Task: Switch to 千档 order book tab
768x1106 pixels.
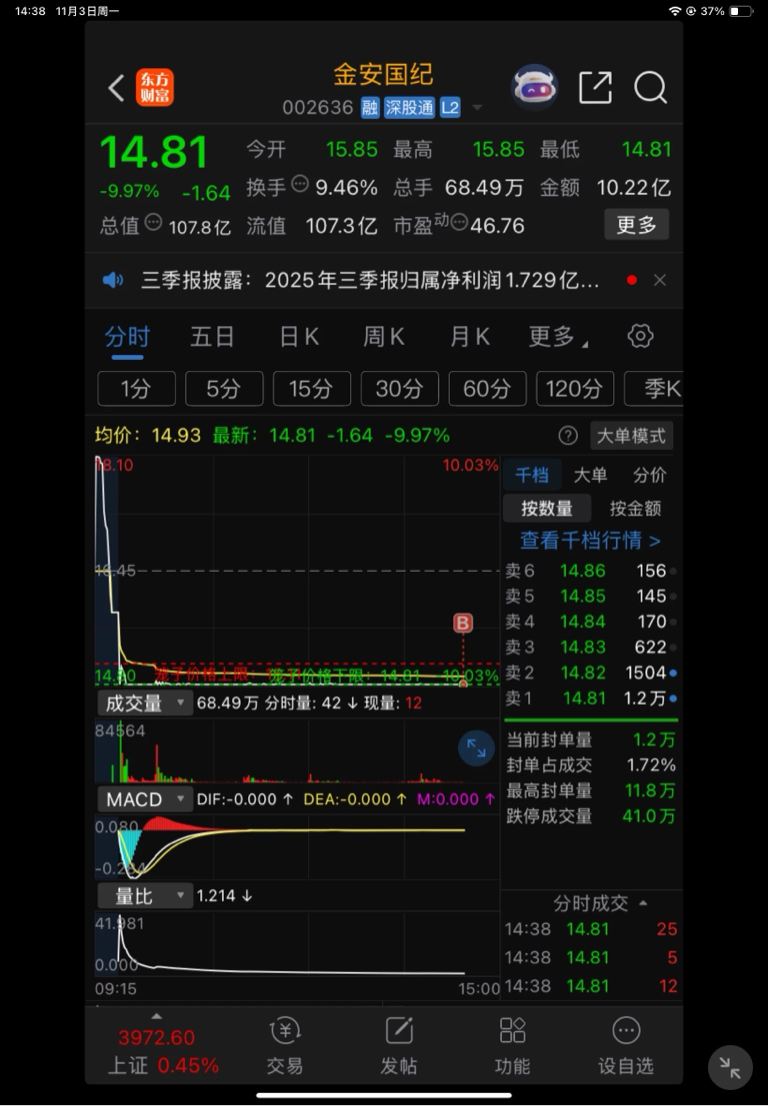Action: 532,475
